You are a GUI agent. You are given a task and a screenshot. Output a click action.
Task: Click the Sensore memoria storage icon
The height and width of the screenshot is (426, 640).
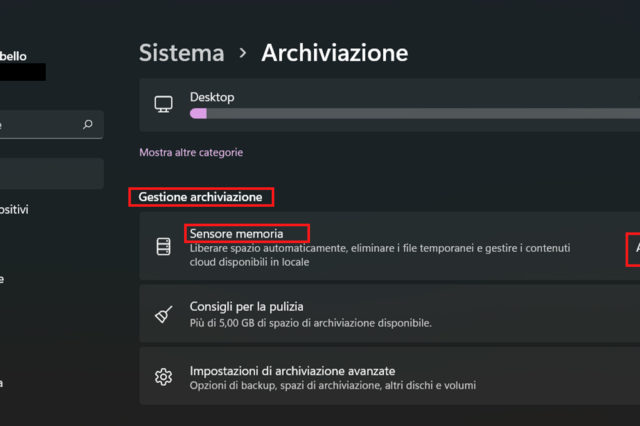click(163, 246)
